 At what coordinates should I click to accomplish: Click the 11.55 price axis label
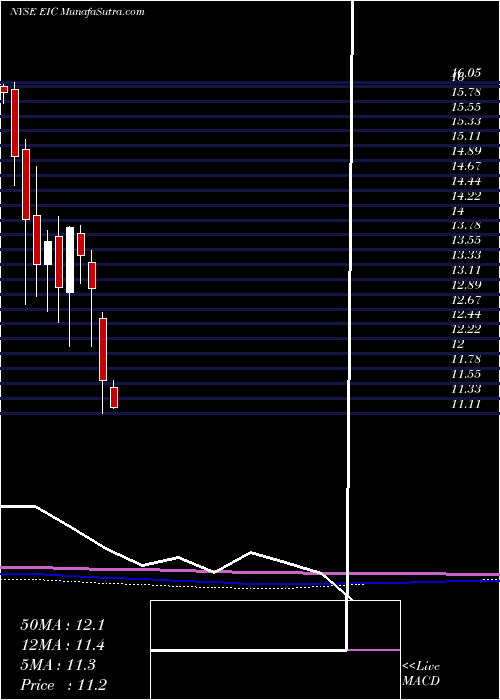[x=466, y=374]
